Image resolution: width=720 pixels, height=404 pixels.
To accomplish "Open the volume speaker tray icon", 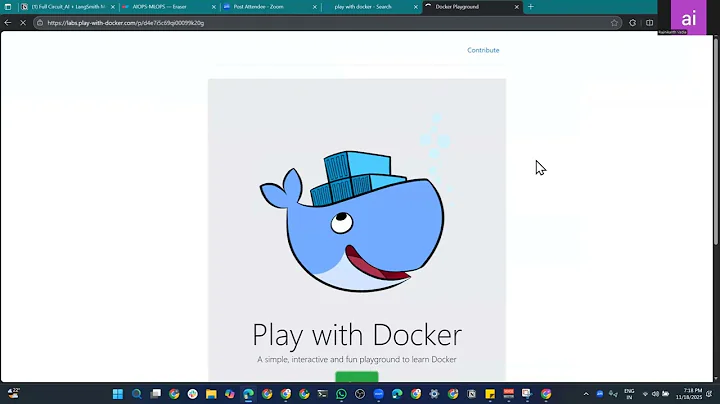I will 655,394.
